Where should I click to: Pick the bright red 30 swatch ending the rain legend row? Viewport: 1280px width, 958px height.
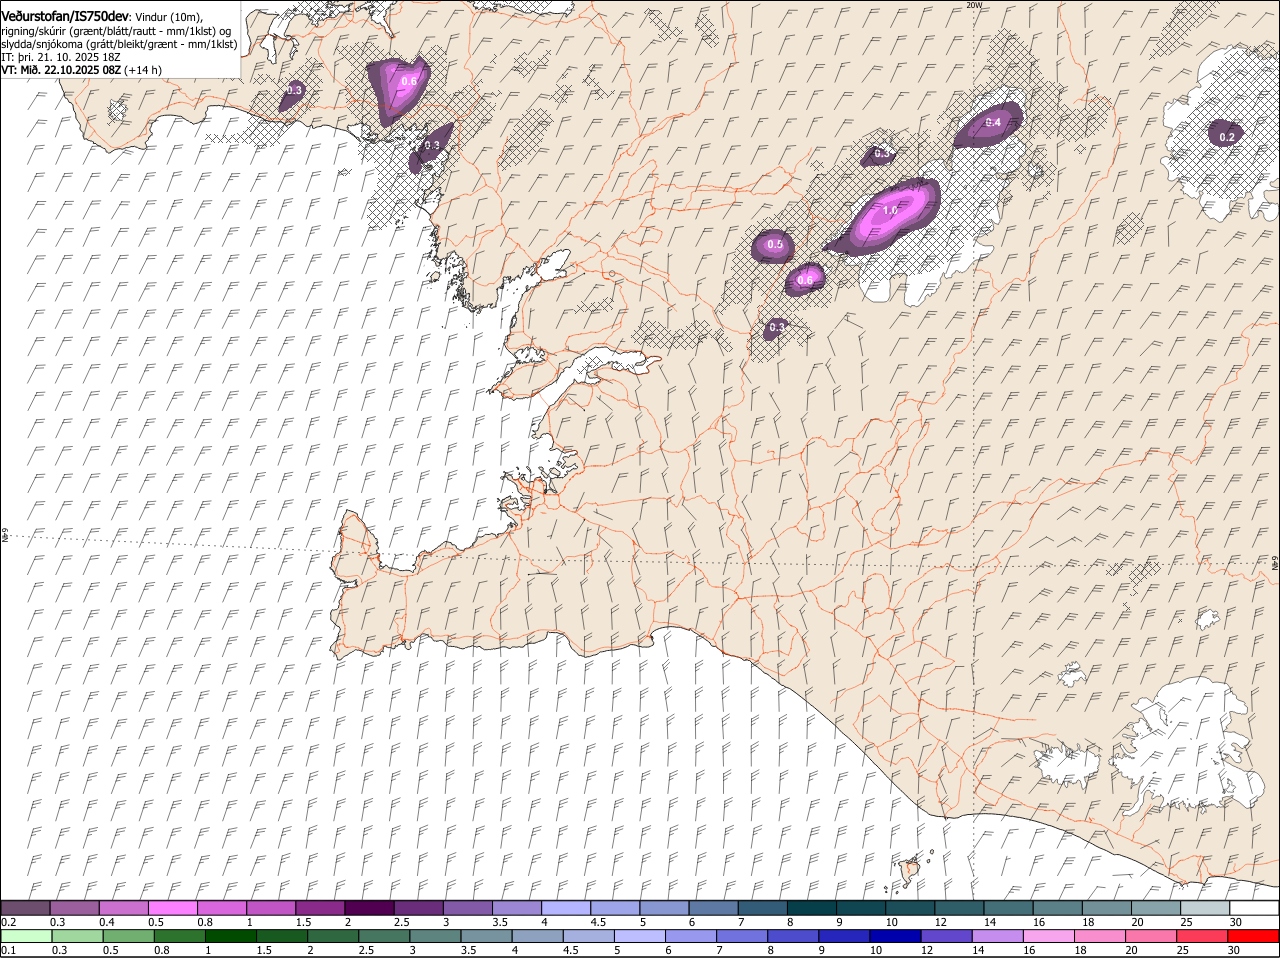click(x=1254, y=936)
